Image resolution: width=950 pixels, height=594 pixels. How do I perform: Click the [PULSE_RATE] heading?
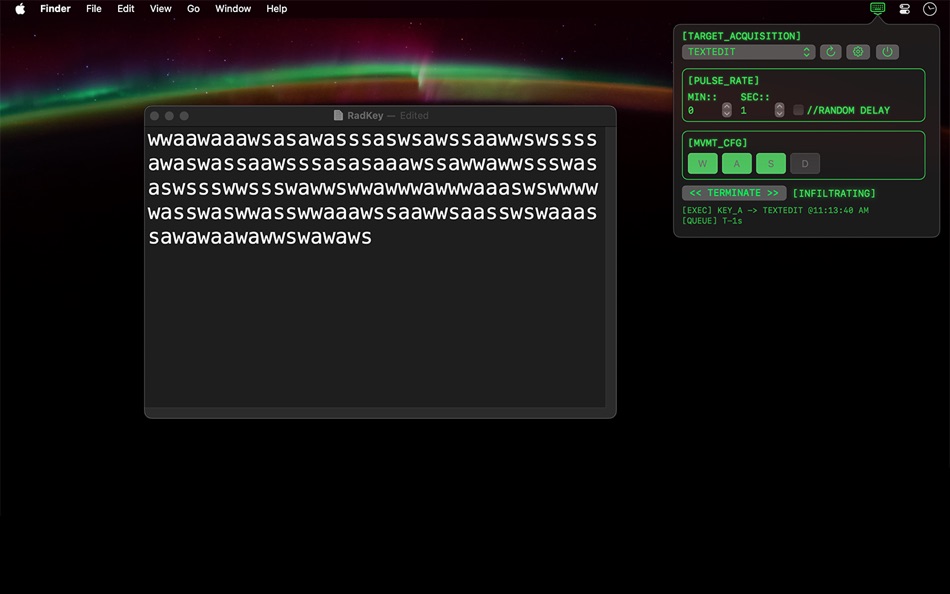pos(723,81)
